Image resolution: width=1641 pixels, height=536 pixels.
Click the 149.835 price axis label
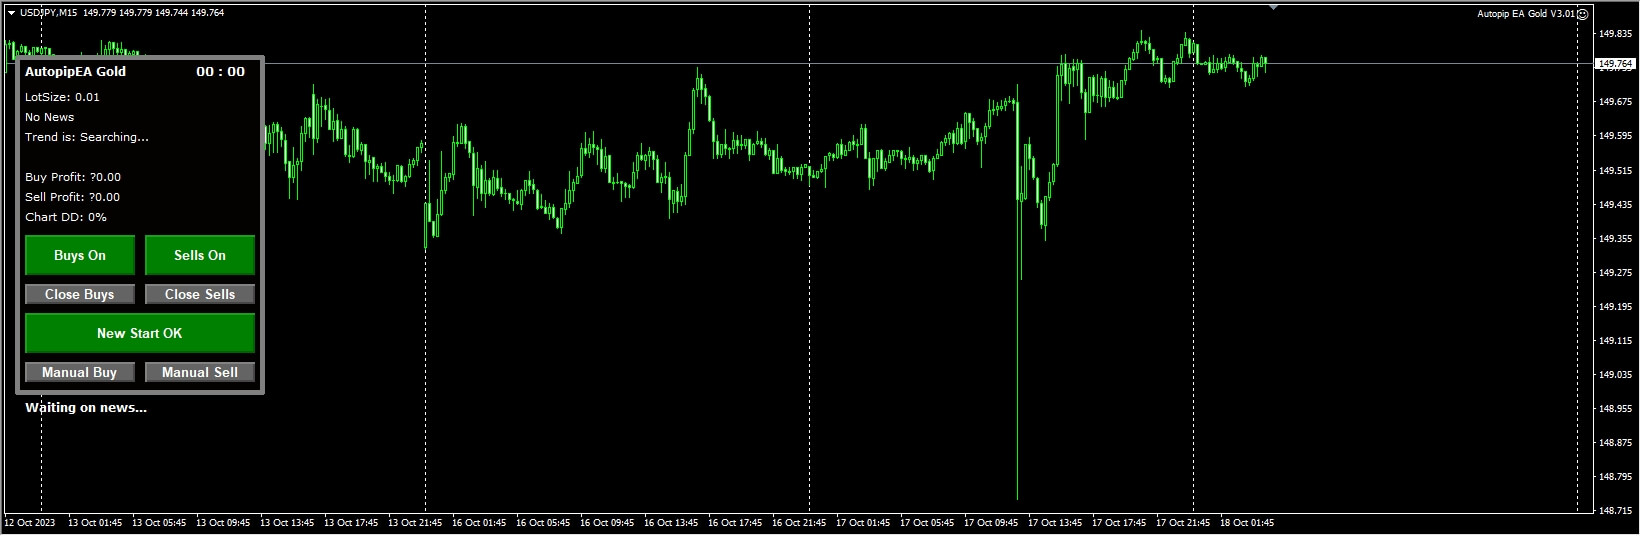(x=1616, y=34)
